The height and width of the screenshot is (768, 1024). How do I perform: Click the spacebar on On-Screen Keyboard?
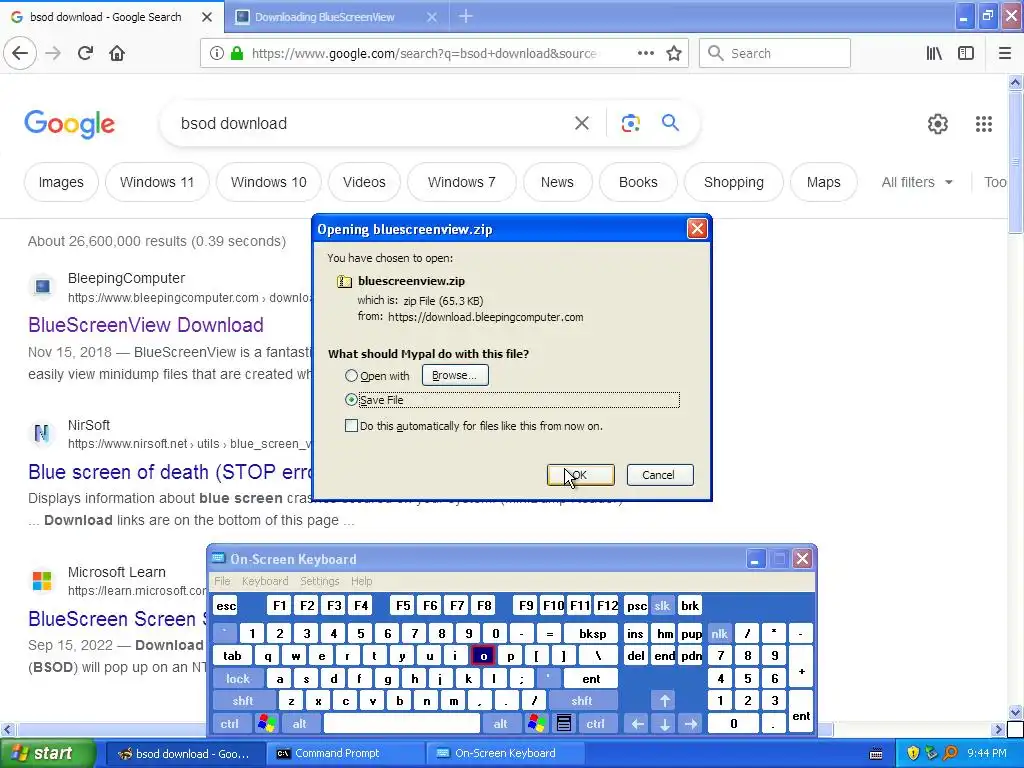(401, 723)
